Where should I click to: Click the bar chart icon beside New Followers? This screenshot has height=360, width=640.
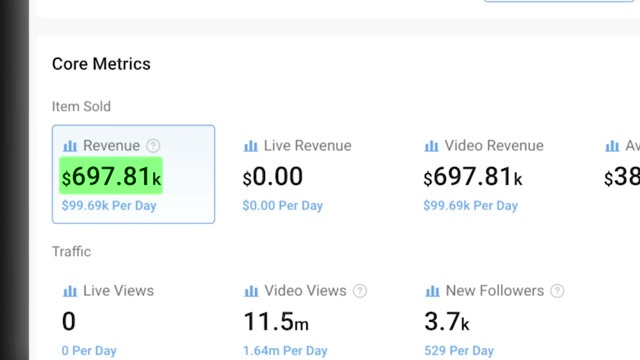click(x=433, y=291)
